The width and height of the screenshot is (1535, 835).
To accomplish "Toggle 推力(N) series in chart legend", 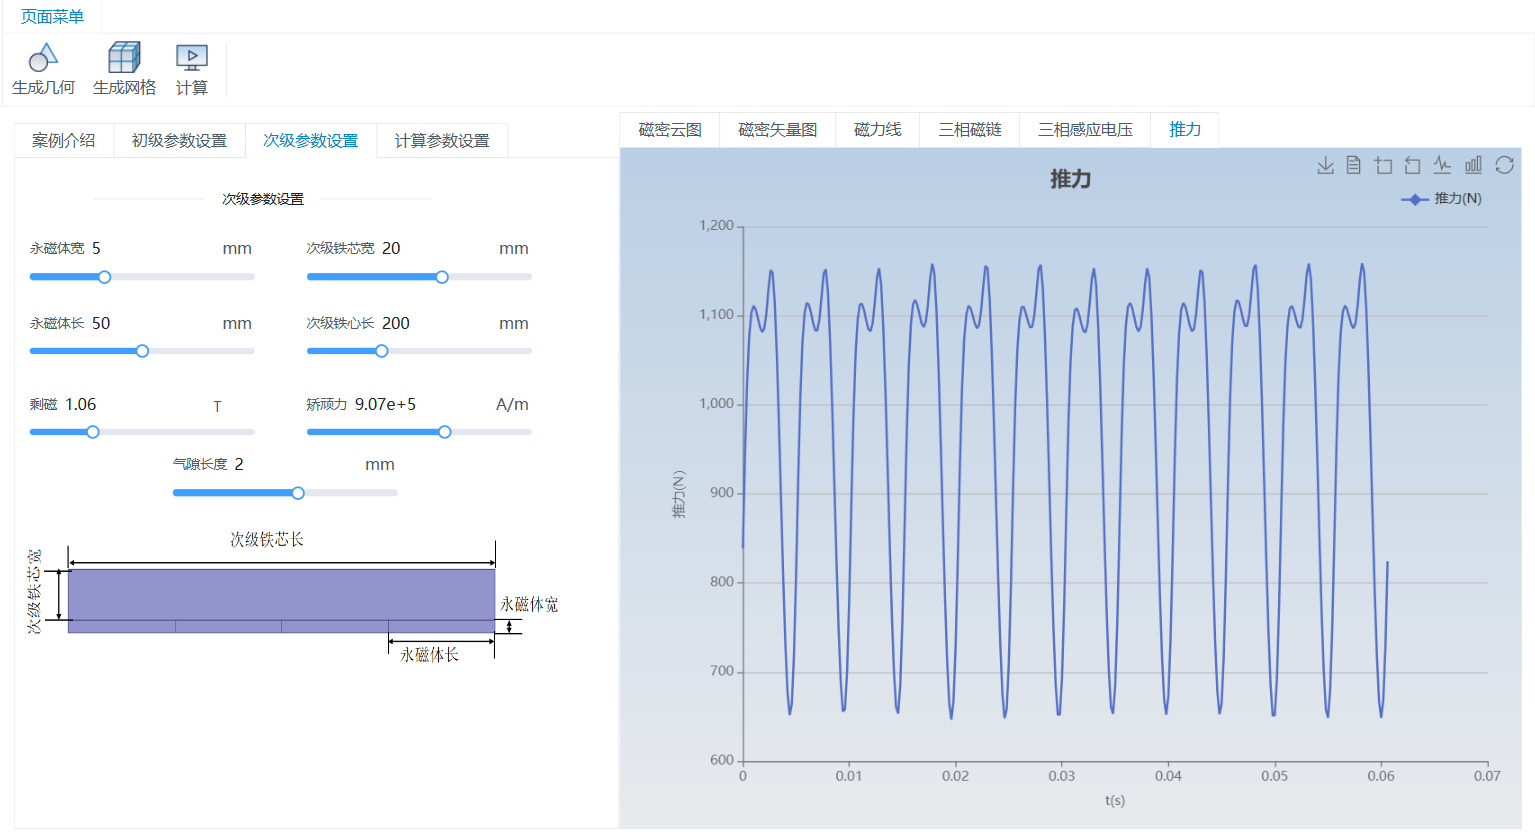I will (1442, 199).
